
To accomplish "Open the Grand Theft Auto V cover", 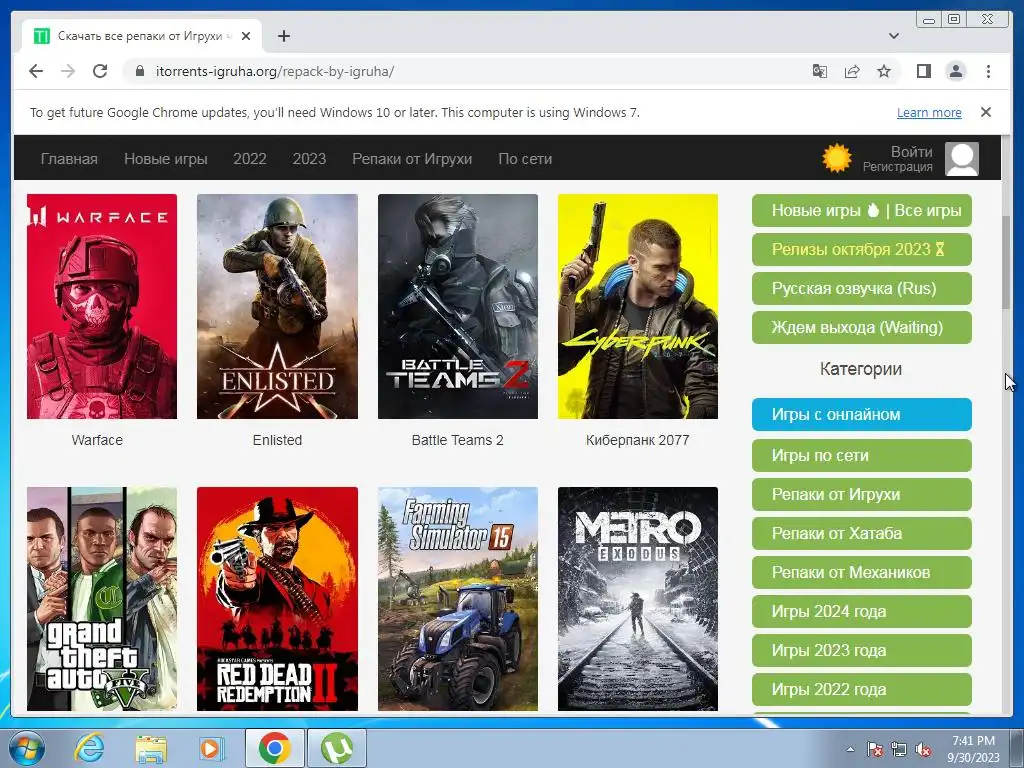I will 102,599.
